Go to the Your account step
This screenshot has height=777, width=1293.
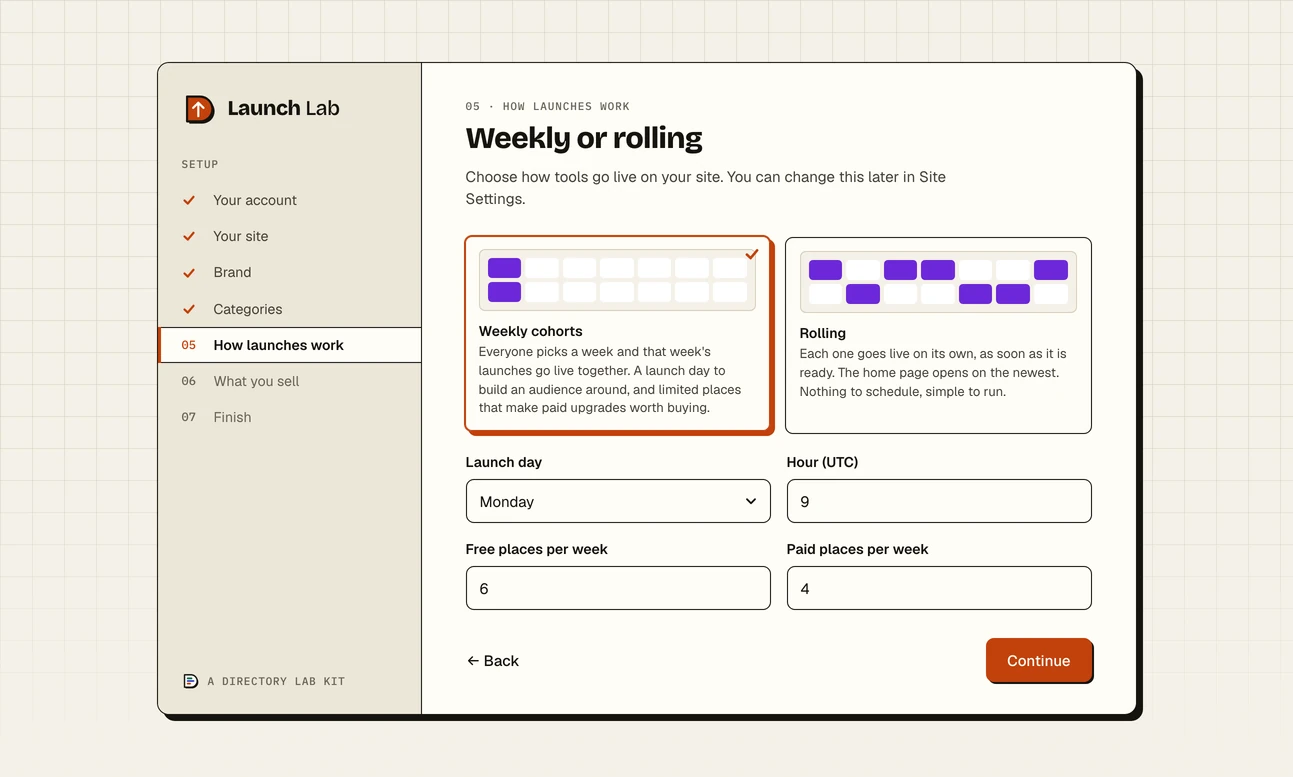click(289, 200)
